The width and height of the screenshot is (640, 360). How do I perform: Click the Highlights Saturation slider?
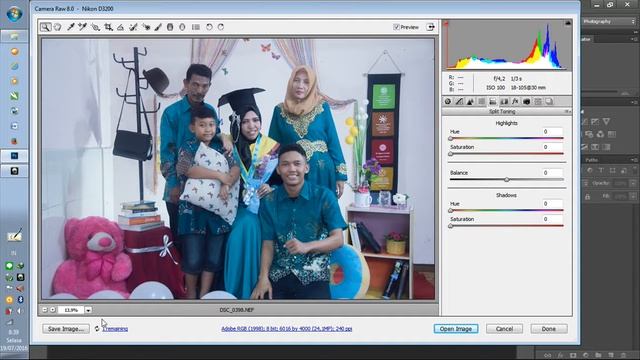[507, 154]
